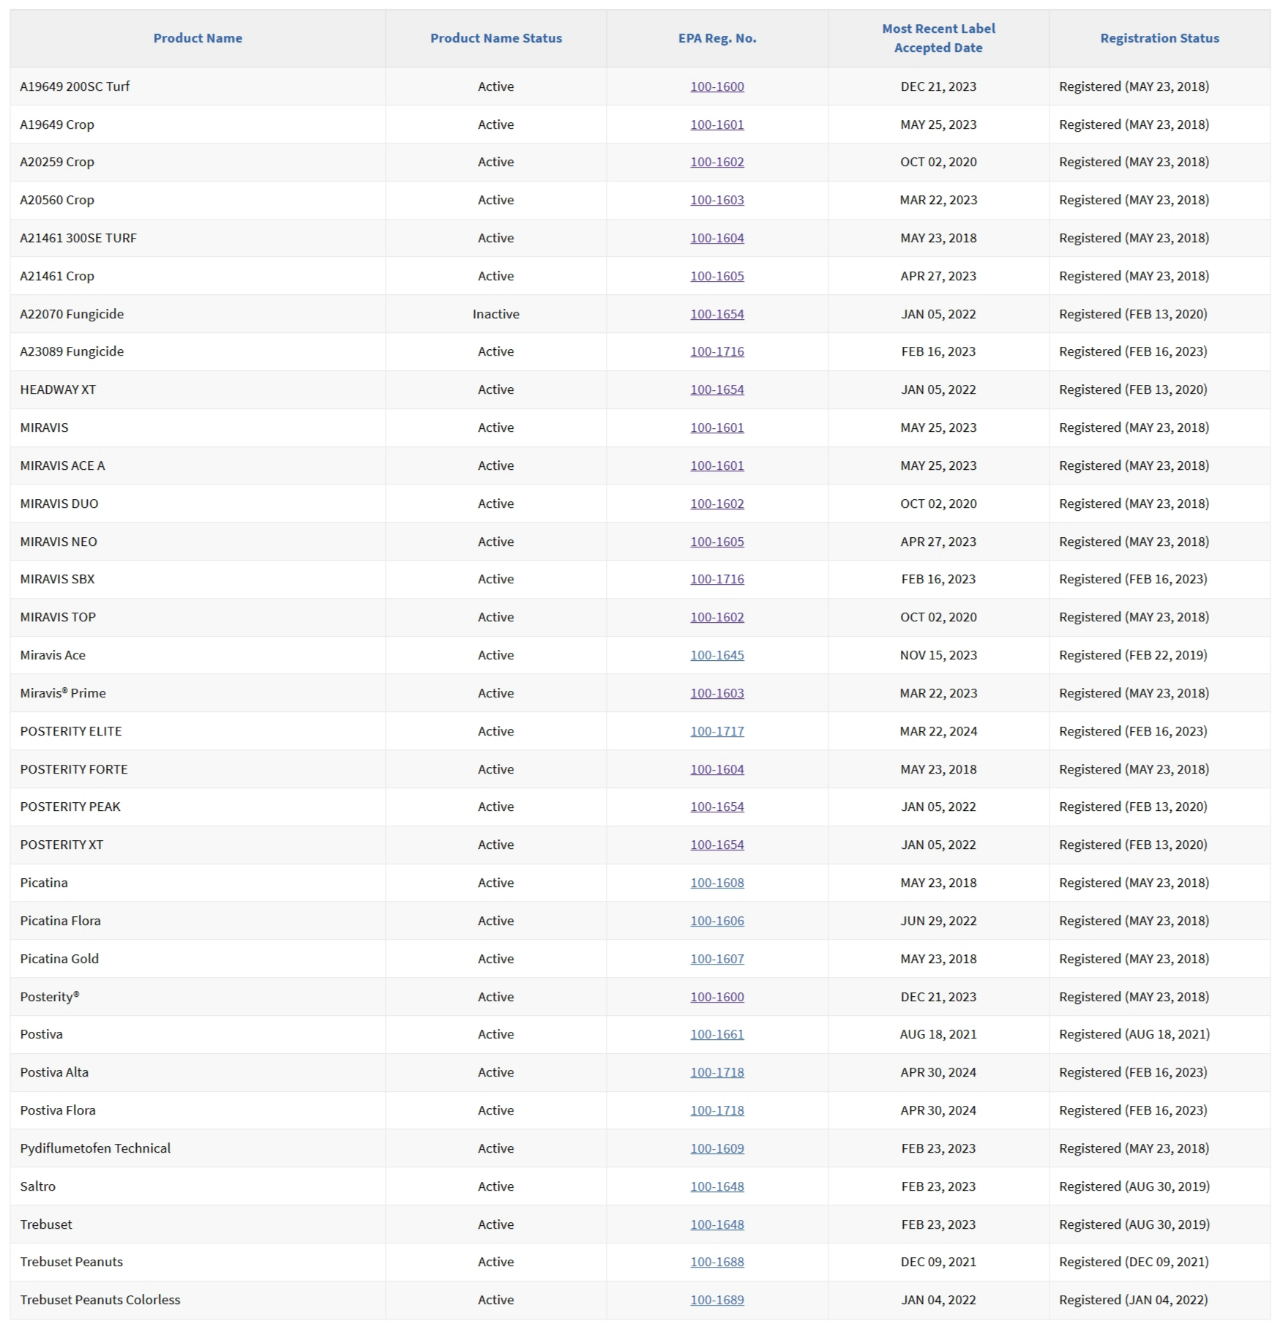1280x1331 pixels.
Task: Select product name 'A19649 200SC Turf'
Action: (x=75, y=87)
